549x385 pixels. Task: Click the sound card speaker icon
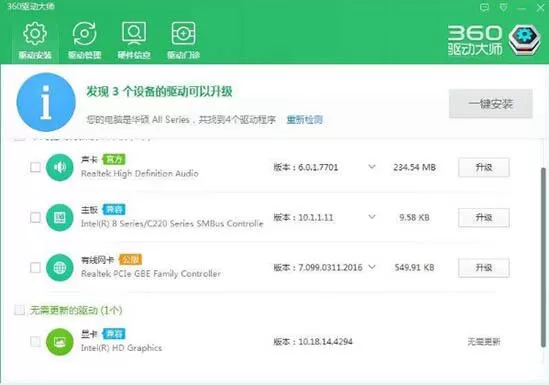pyautogui.click(x=60, y=167)
